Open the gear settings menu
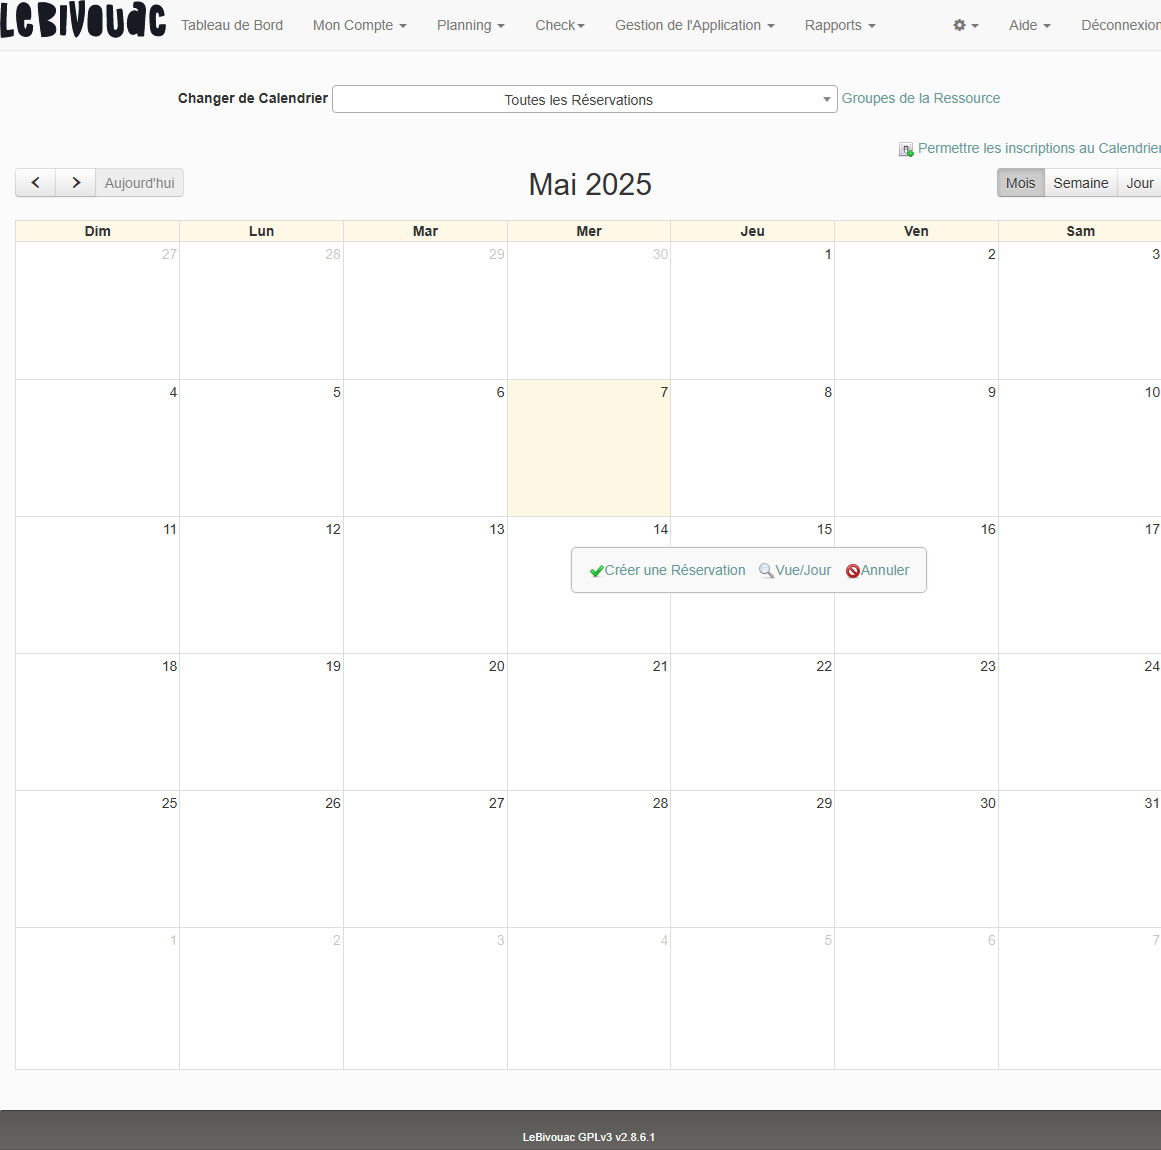This screenshot has width=1161, height=1150. [965, 25]
